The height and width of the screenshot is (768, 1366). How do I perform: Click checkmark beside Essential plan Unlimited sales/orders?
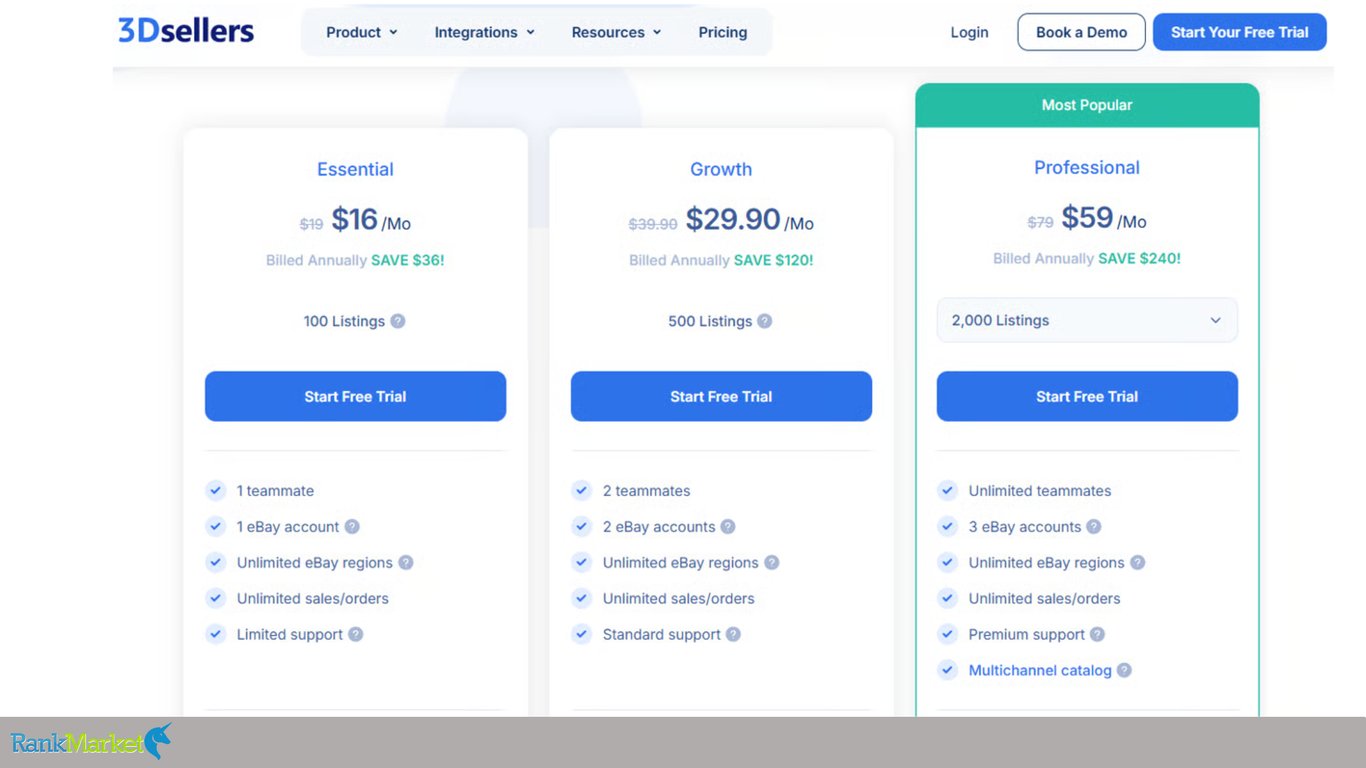pos(216,598)
